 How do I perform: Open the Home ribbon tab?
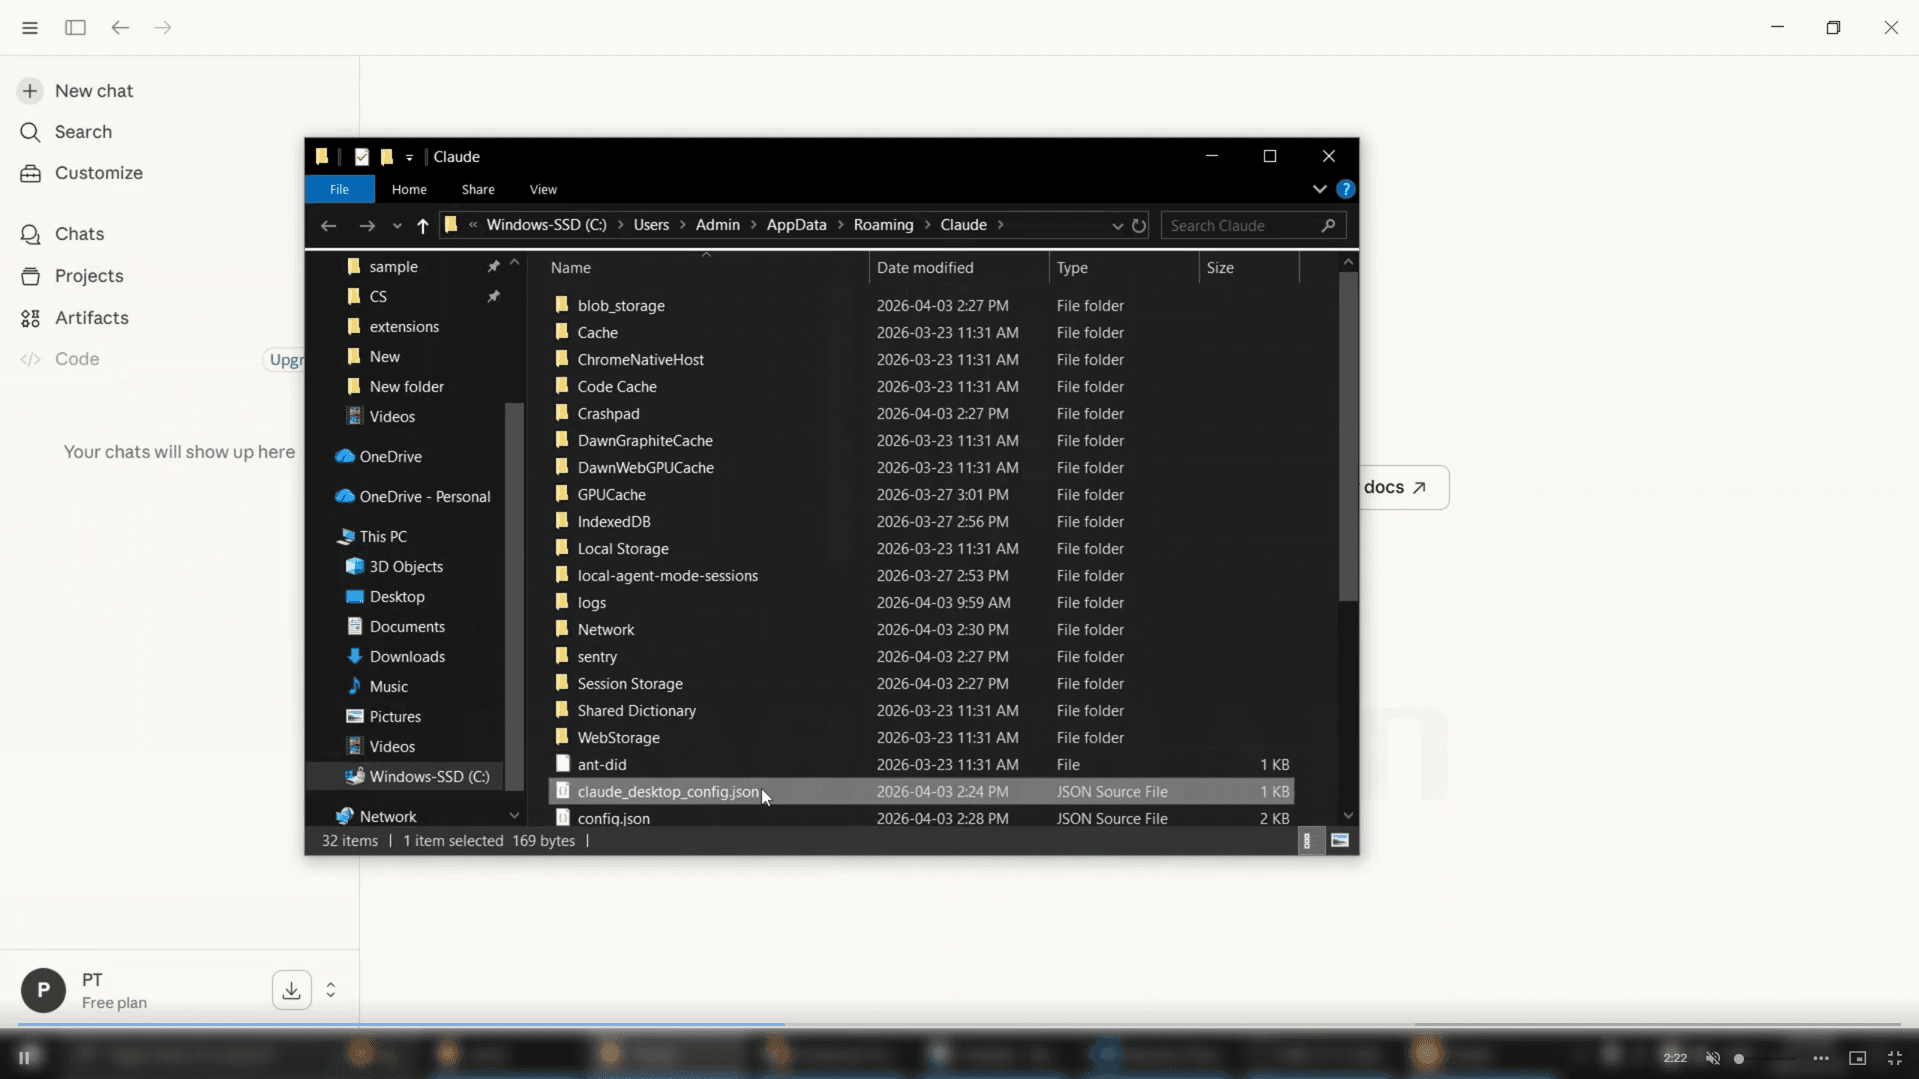pos(409,189)
